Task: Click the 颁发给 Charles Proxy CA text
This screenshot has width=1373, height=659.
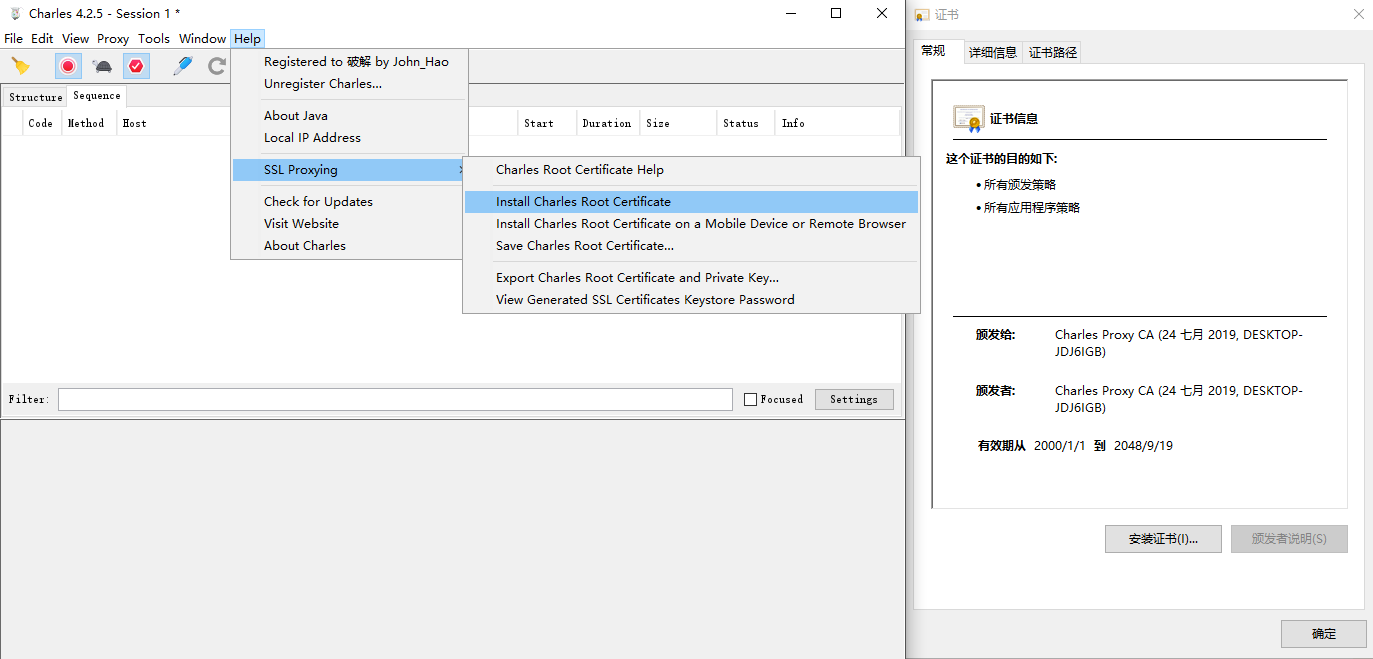Action: pyautogui.click(x=1178, y=343)
